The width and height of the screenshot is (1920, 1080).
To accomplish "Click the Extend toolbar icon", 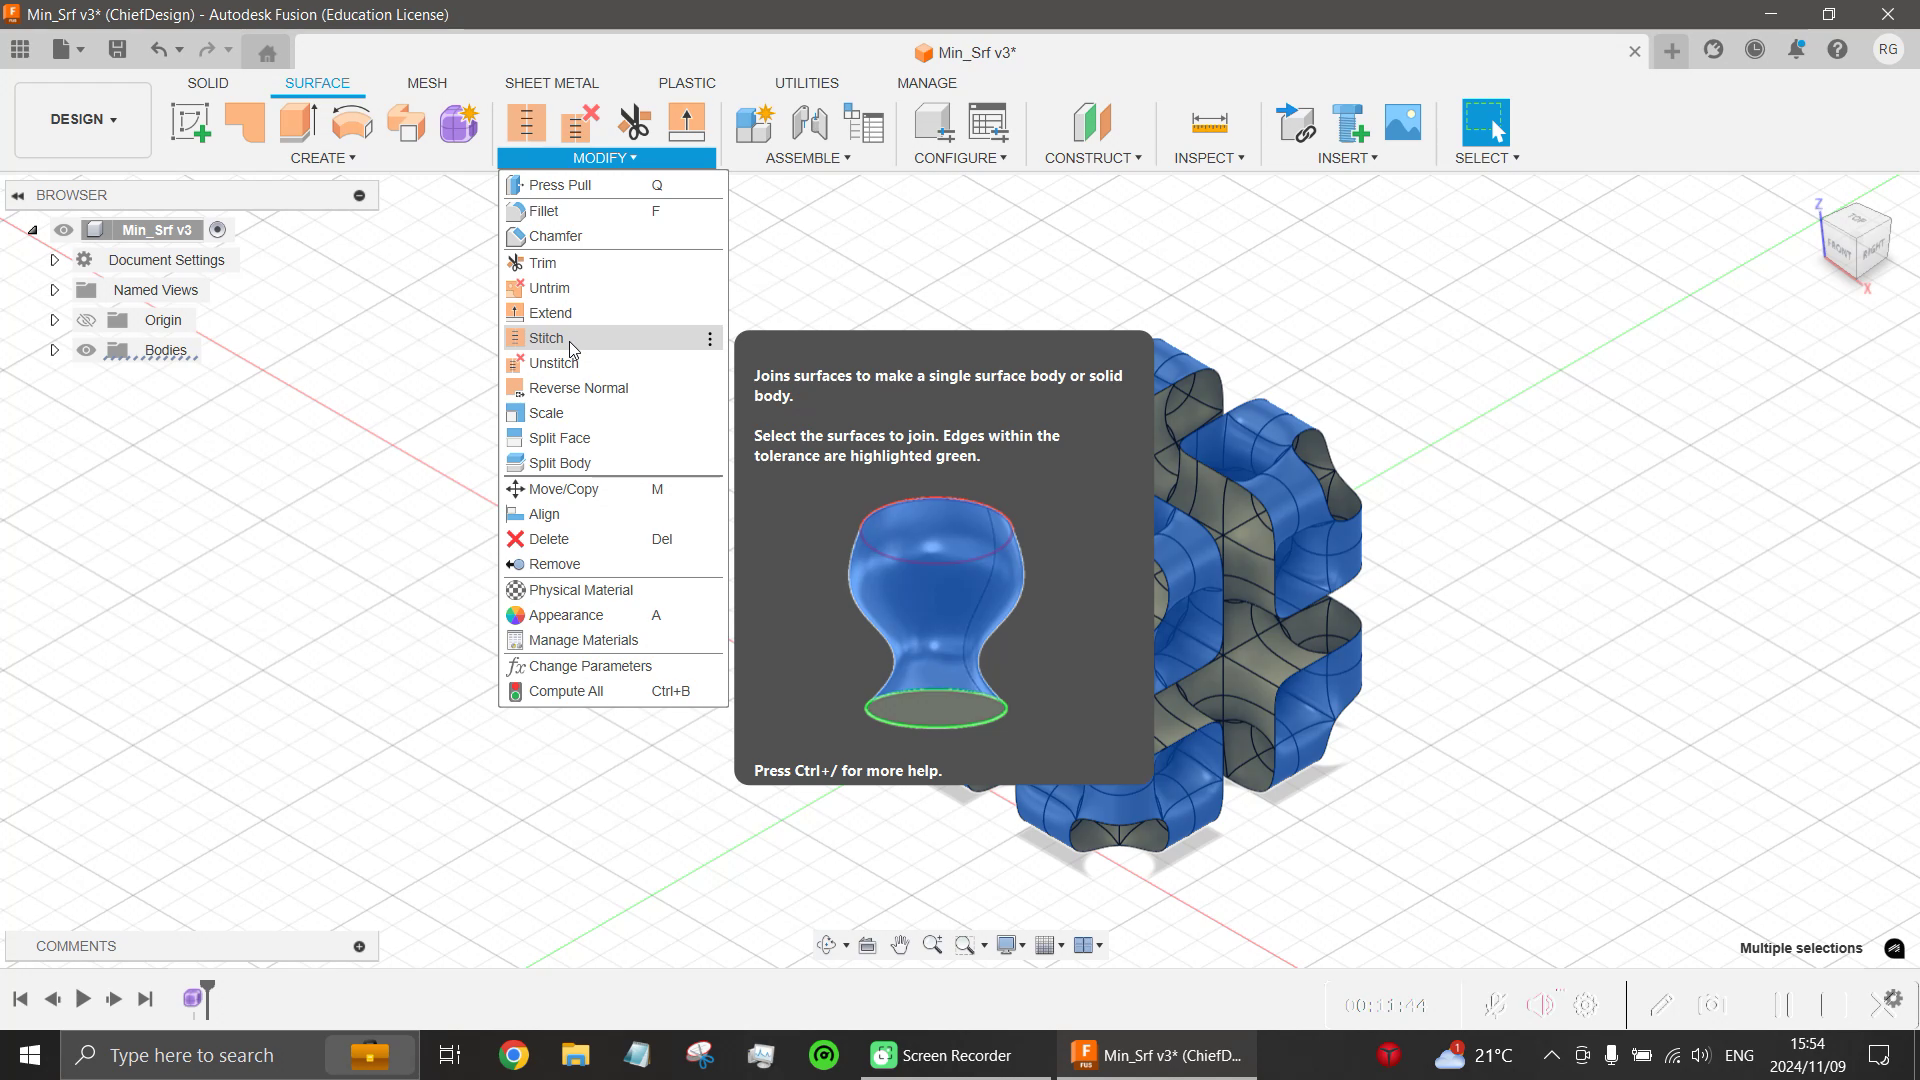I will [x=687, y=122].
